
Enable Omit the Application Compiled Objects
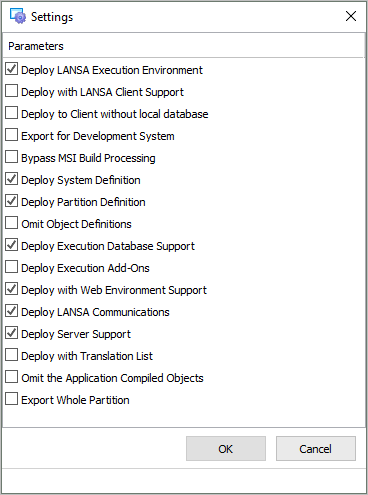[12, 377]
